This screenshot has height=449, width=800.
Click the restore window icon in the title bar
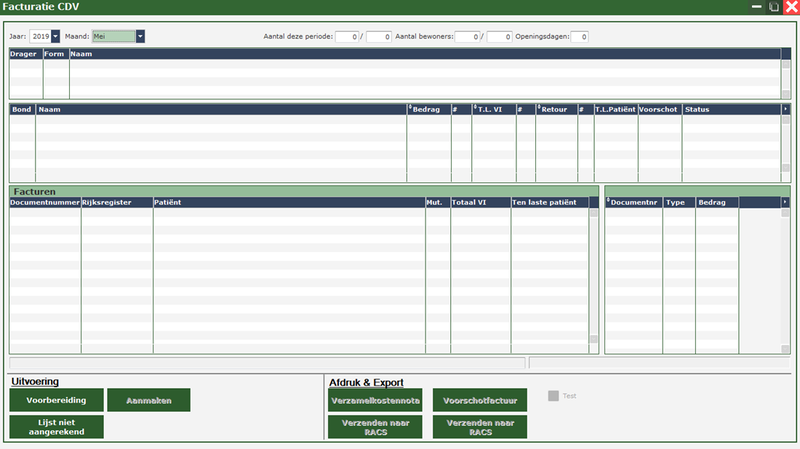pyautogui.click(x=773, y=7)
